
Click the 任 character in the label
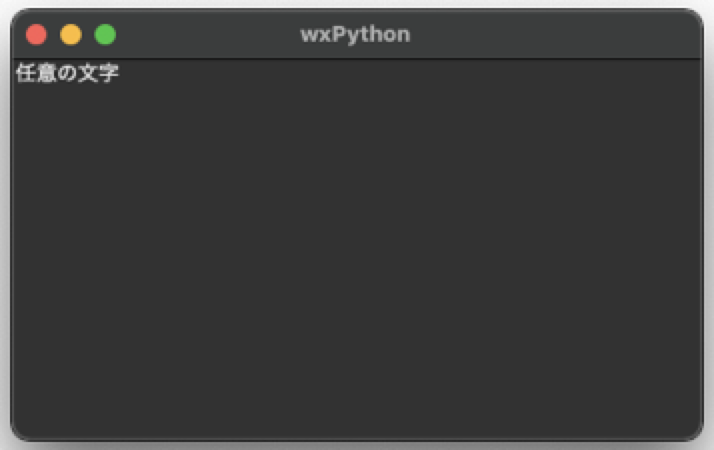click(x=26, y=73)
